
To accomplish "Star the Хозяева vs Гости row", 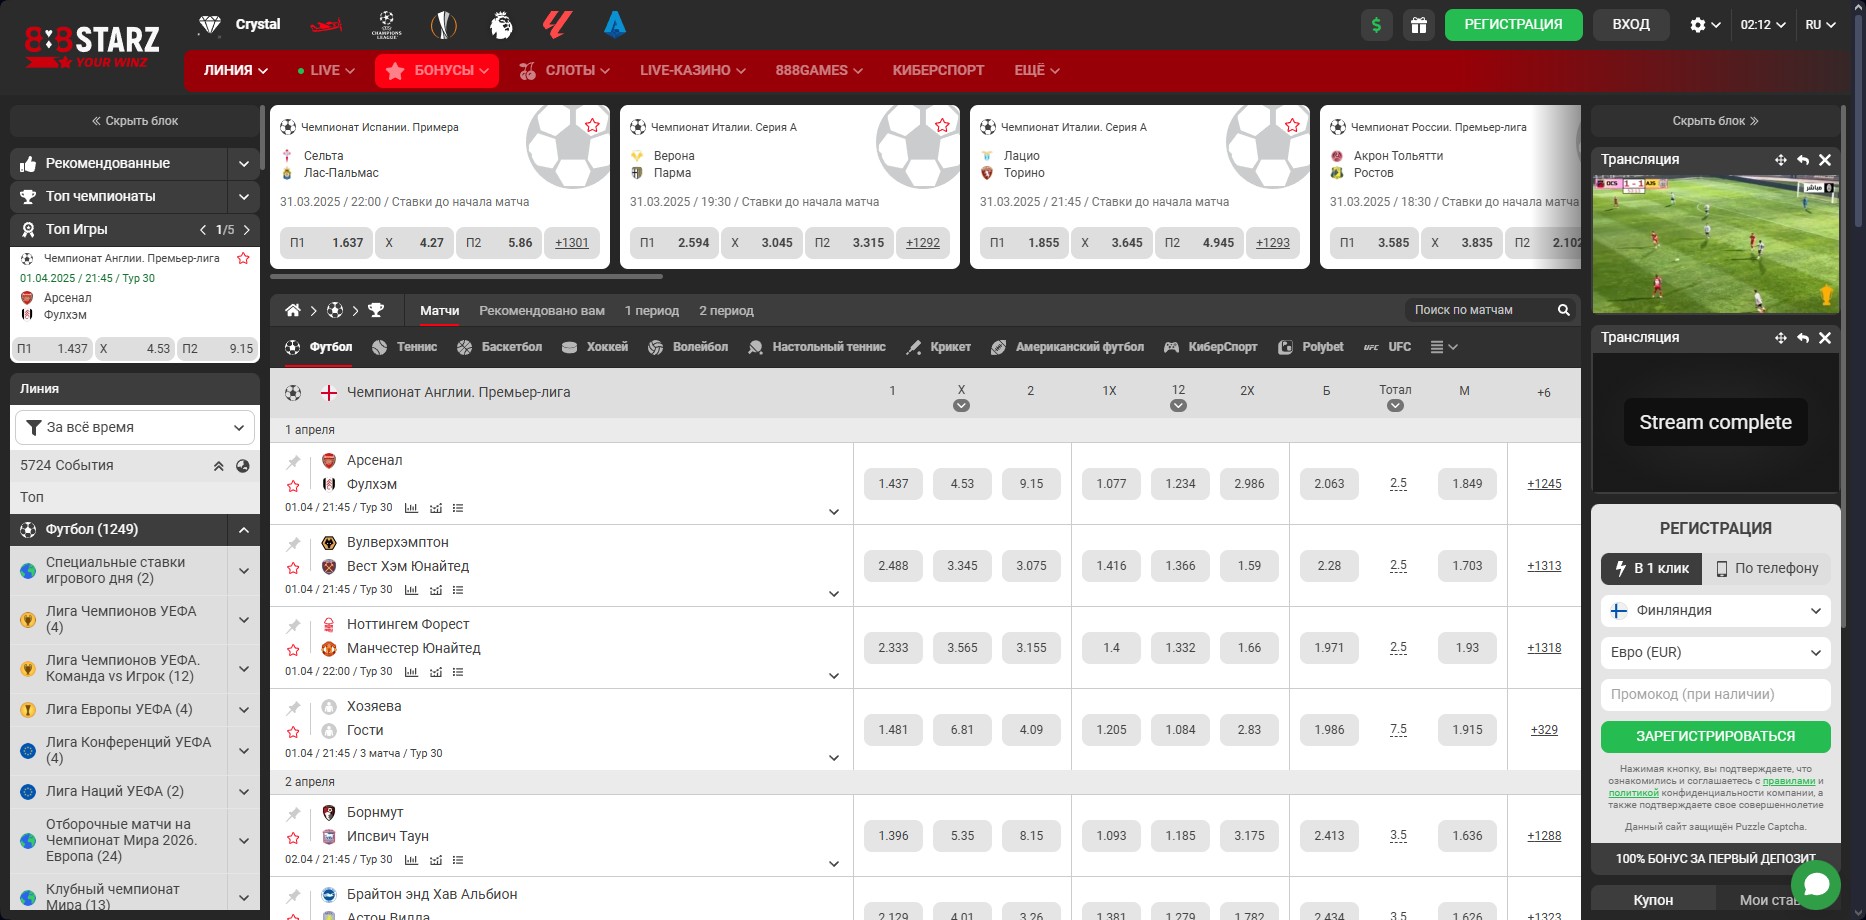I will click(x=293, y=732).
